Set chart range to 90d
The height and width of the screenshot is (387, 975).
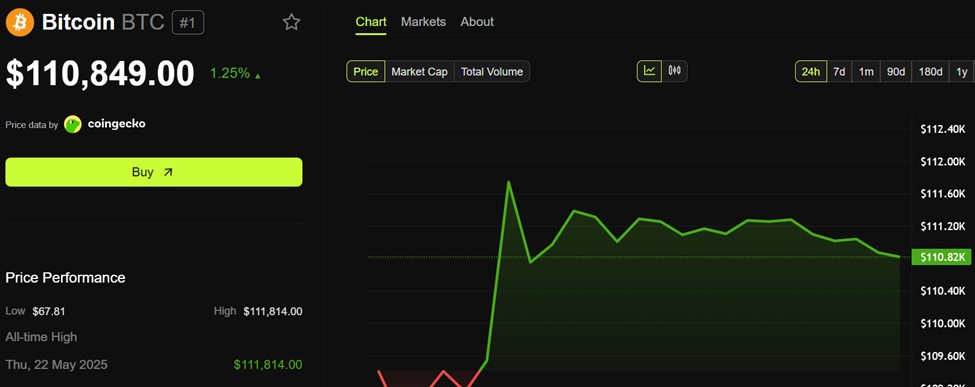[x=895, y=72]
